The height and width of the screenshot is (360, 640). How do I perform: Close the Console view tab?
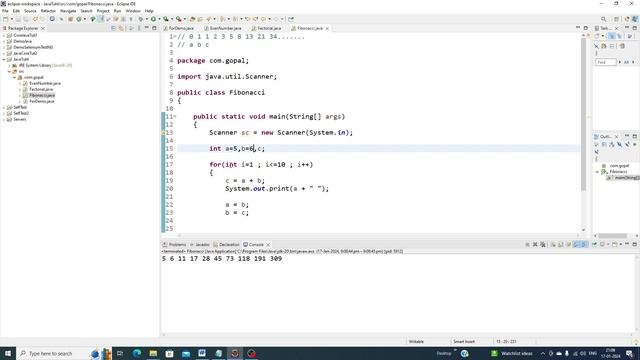268,244
